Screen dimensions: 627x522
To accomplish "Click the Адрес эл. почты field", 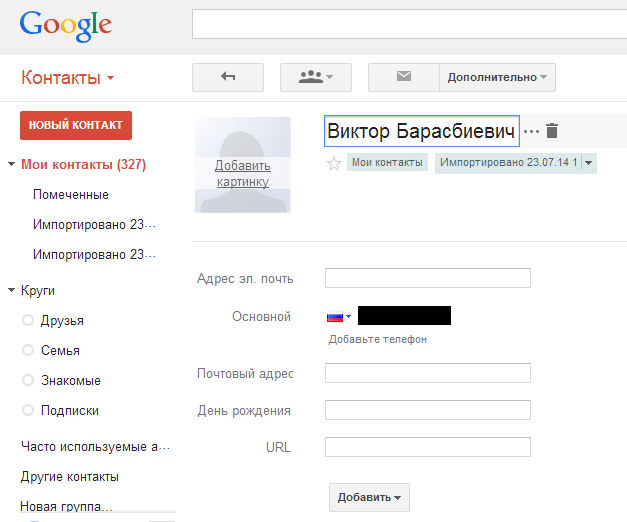I will (428, 278).
